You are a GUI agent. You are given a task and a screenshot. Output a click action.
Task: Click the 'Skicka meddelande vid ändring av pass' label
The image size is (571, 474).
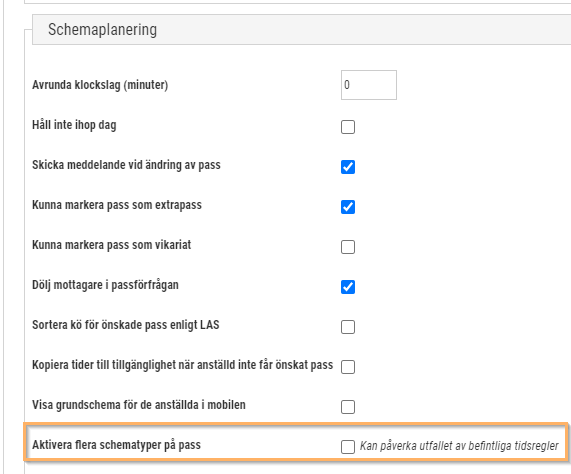[126, 165]
